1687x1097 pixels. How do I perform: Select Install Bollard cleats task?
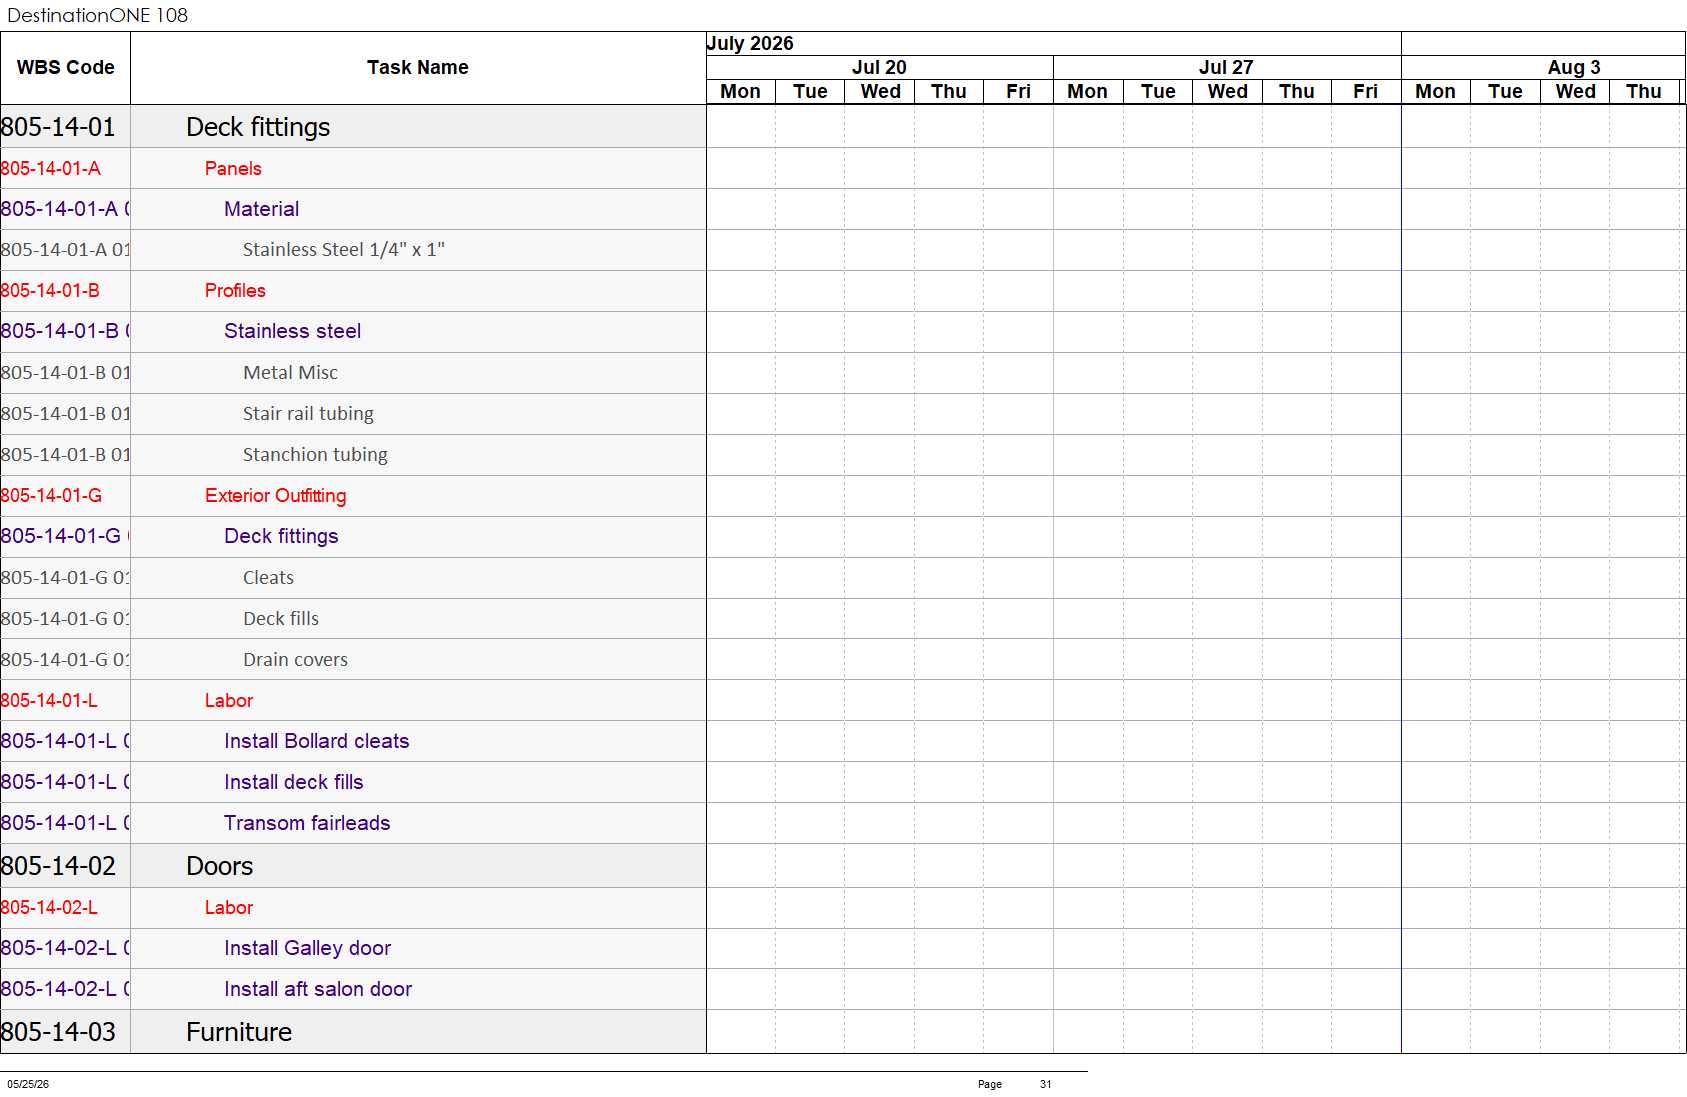(316, 741)
